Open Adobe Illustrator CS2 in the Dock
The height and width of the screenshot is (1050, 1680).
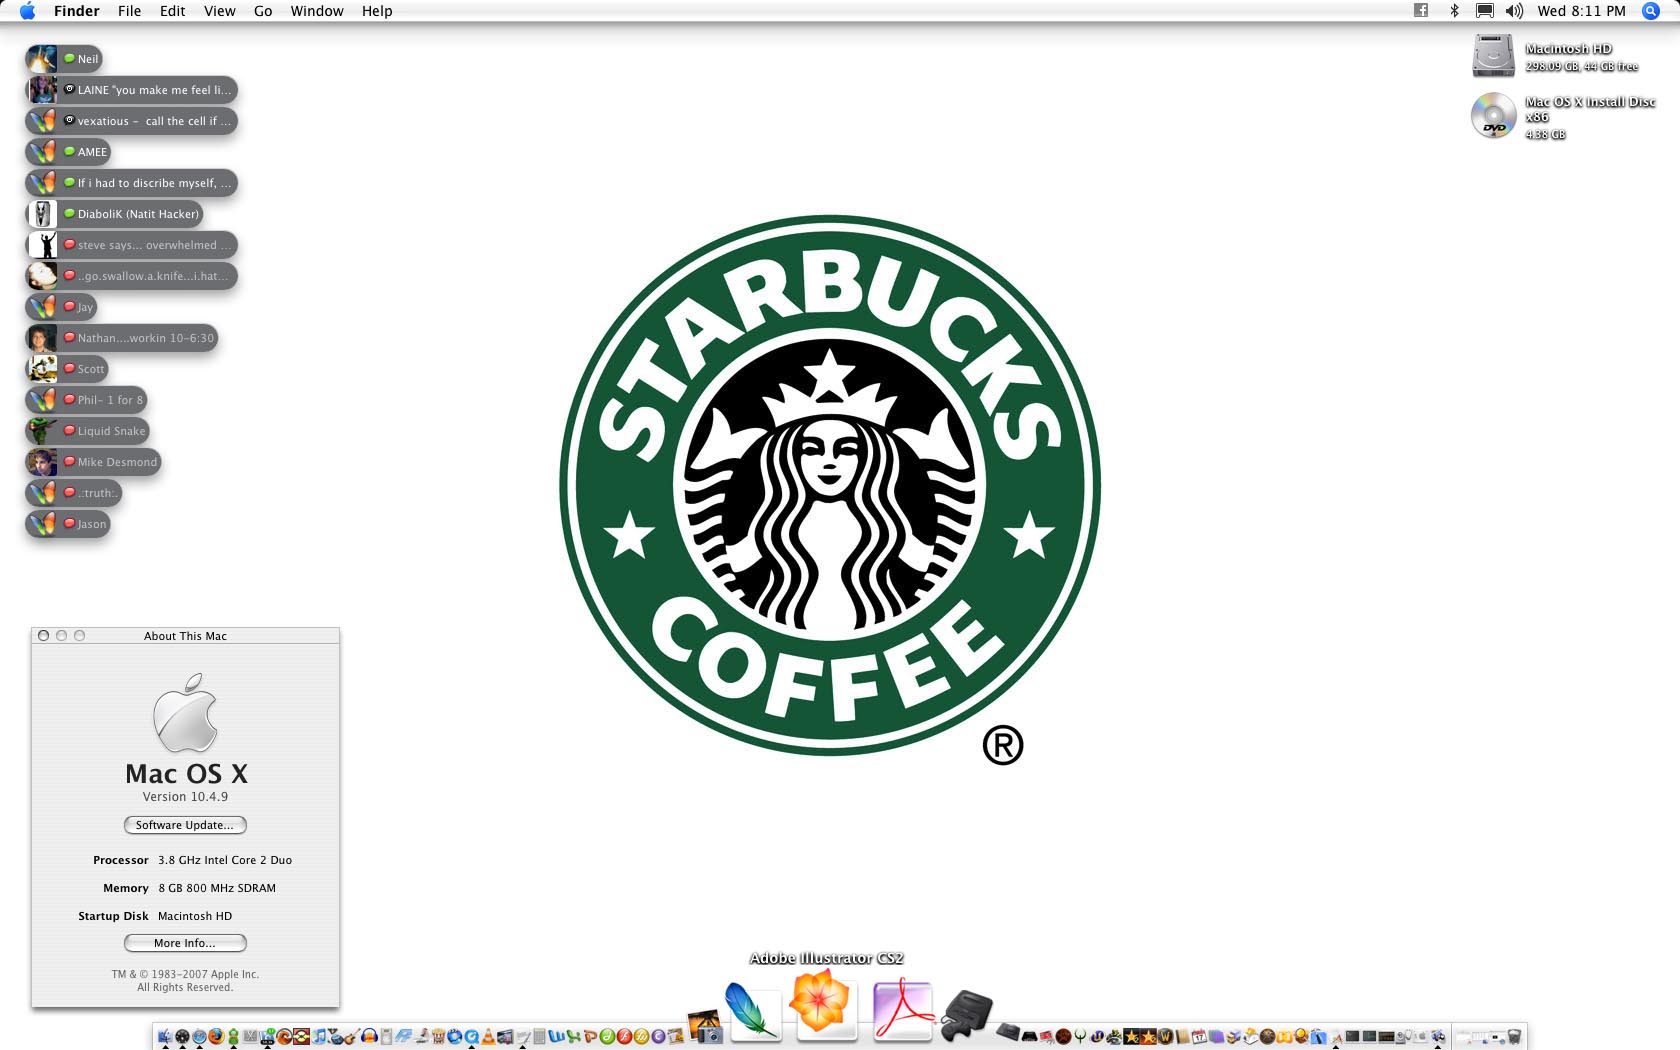tap(824, 1006)
